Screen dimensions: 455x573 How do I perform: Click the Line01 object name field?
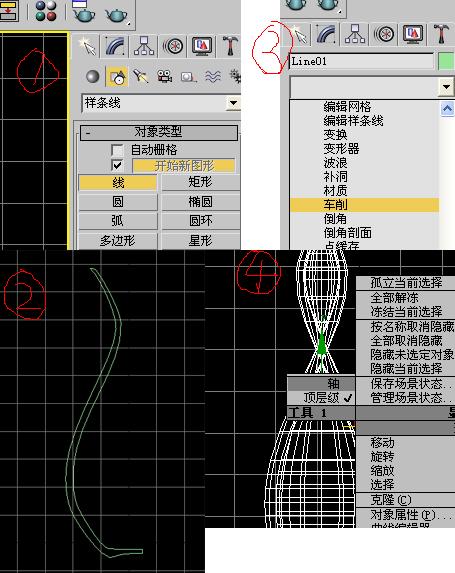pos(362,61)
